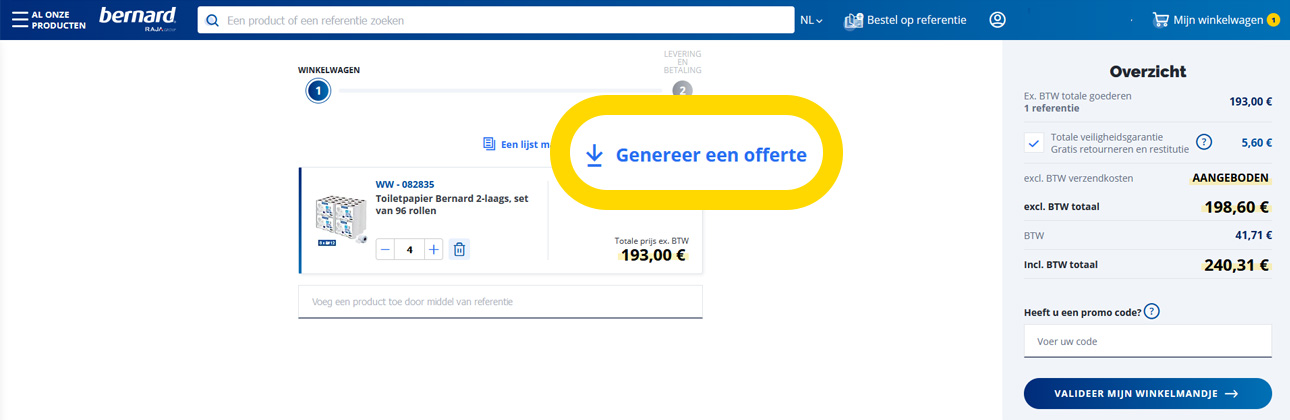Click the promo code help icon

(x=1151, y=312)
